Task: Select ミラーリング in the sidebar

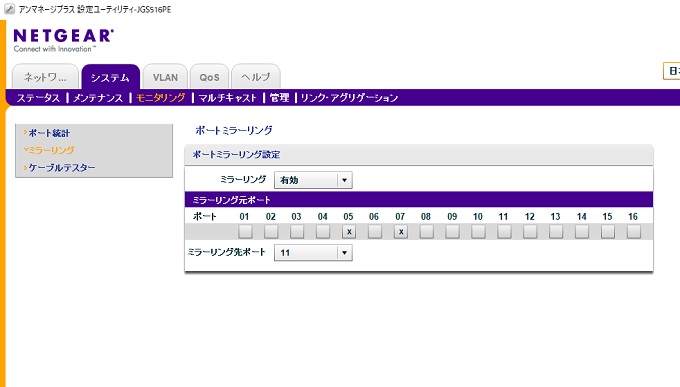Action: 51,150
